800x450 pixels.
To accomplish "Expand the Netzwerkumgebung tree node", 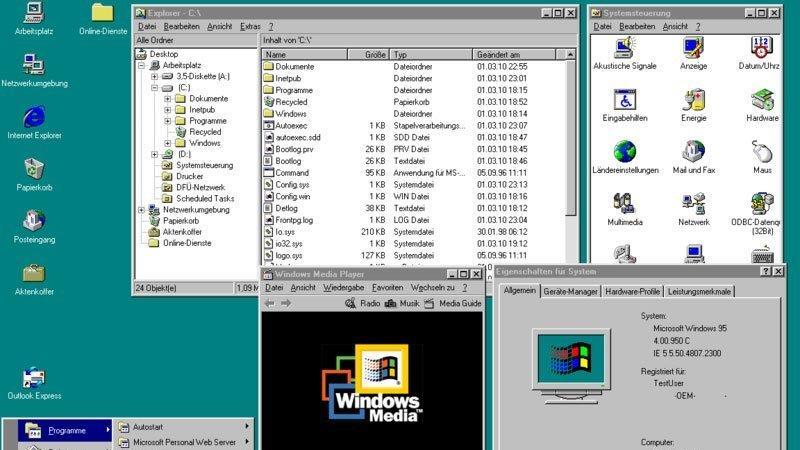I will tap(141, 210).
